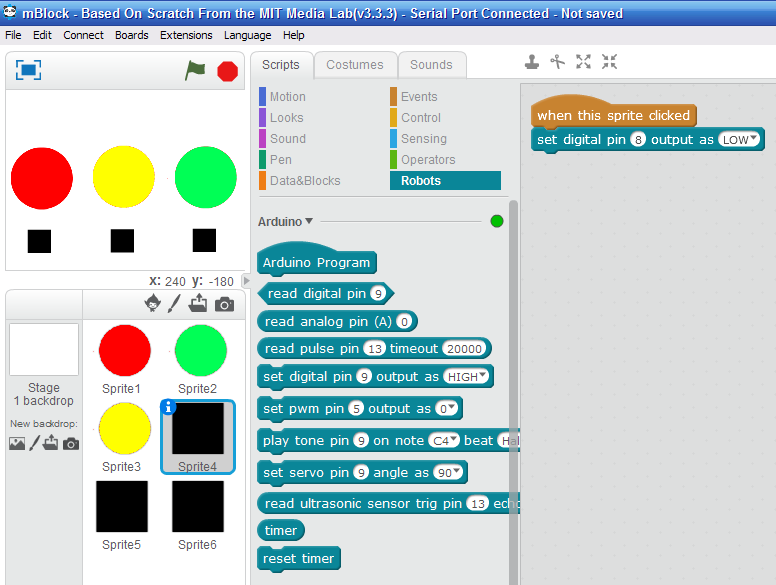
Task: Click the analog pin 0 value field
Action: pyautogui.click(x=404, y=322)
